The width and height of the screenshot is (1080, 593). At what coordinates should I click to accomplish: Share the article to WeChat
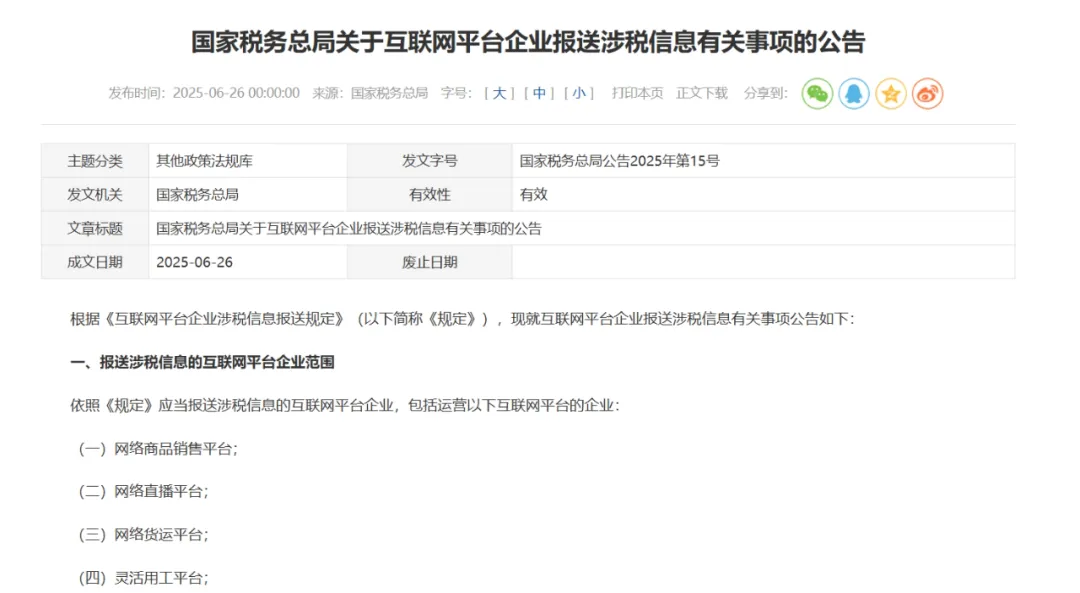(x=817, y=94)
